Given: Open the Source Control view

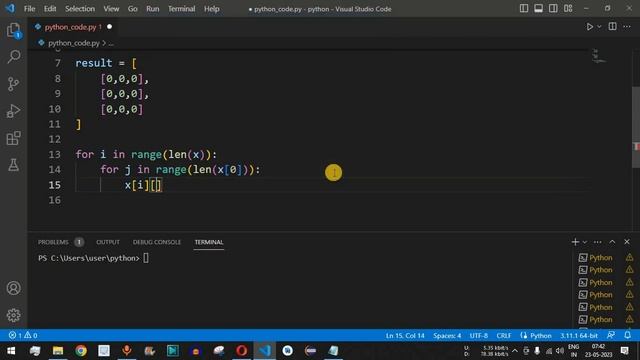Looking at the screenshot, I should 13,84.
